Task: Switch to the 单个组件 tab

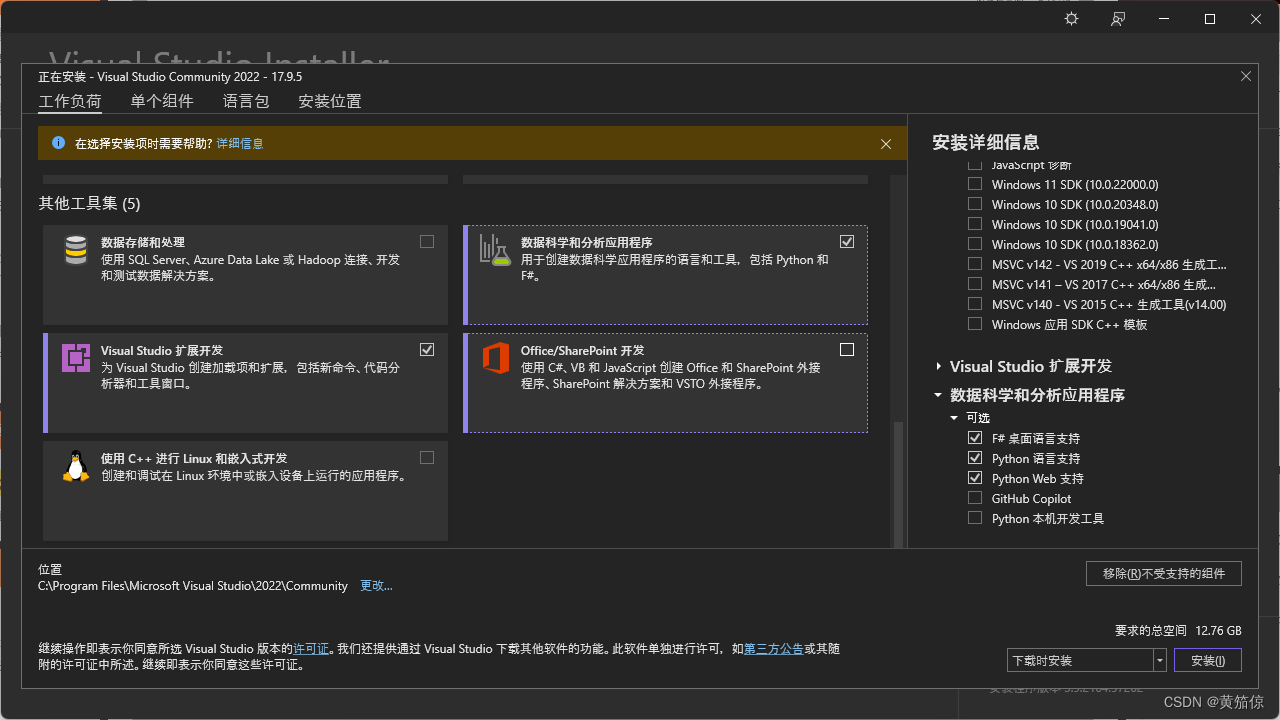Action: point(162,101)
